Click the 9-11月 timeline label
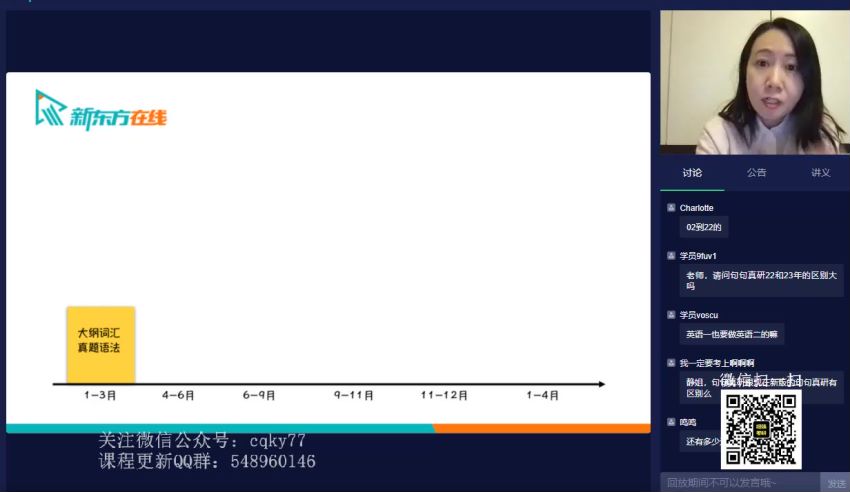The width and height of the screenshot is (850, 492). [354, 396]
